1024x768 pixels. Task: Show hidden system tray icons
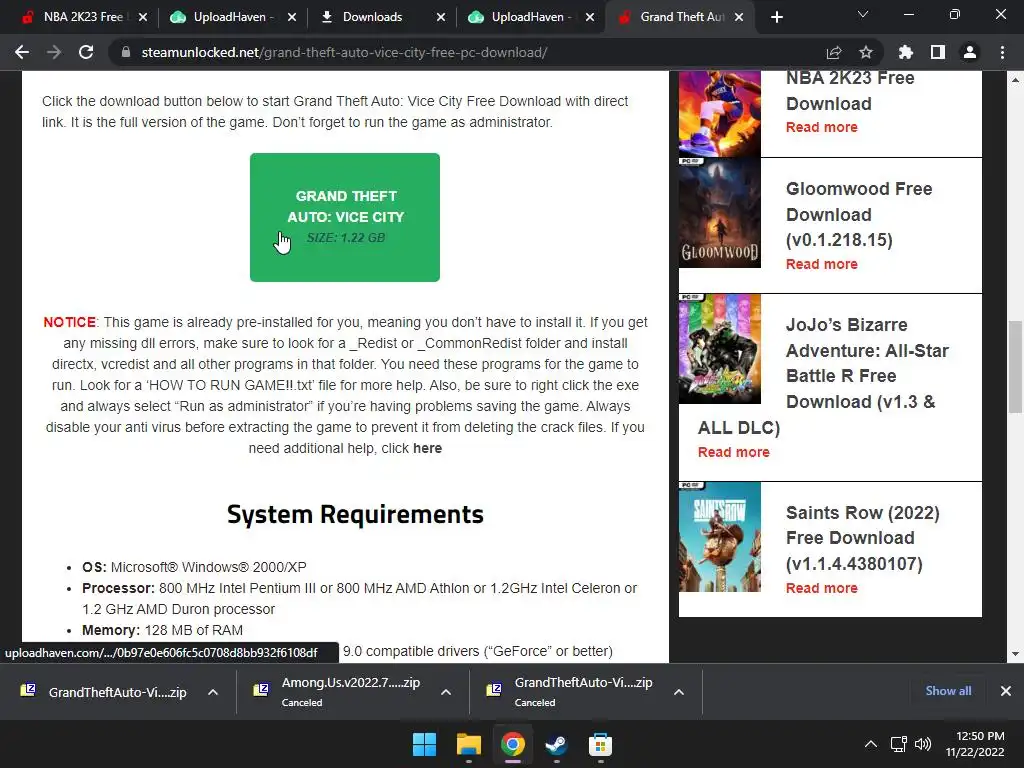pos(871,744)
